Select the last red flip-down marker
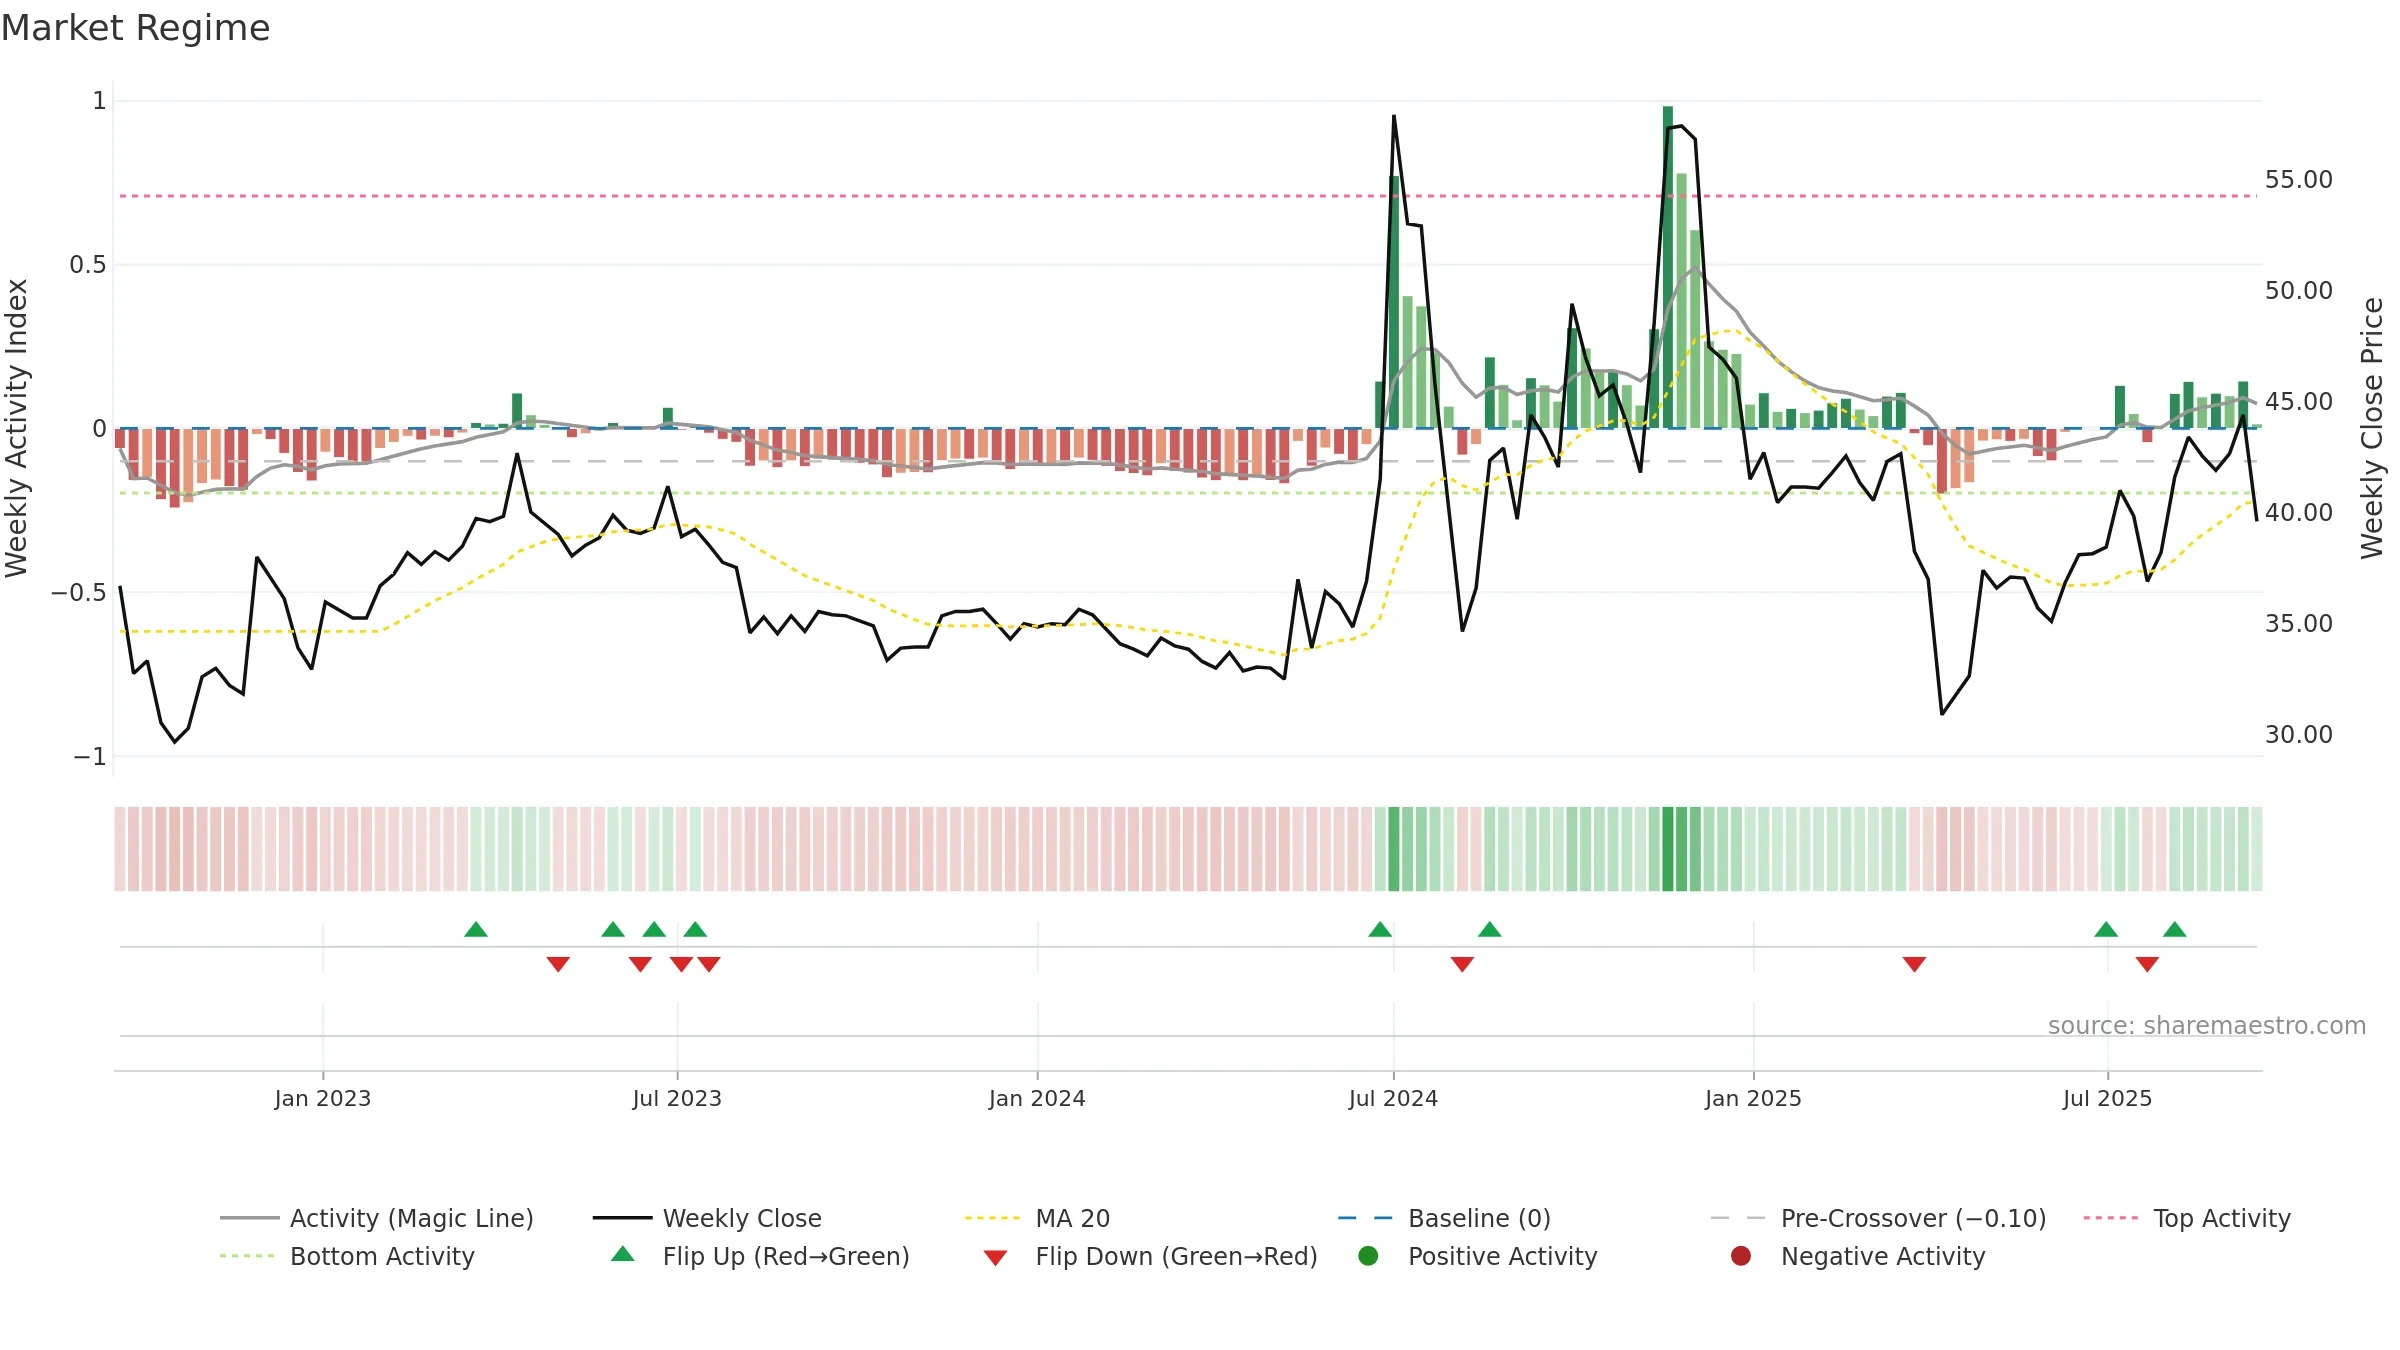2400x1350 pixels. 2147,964
